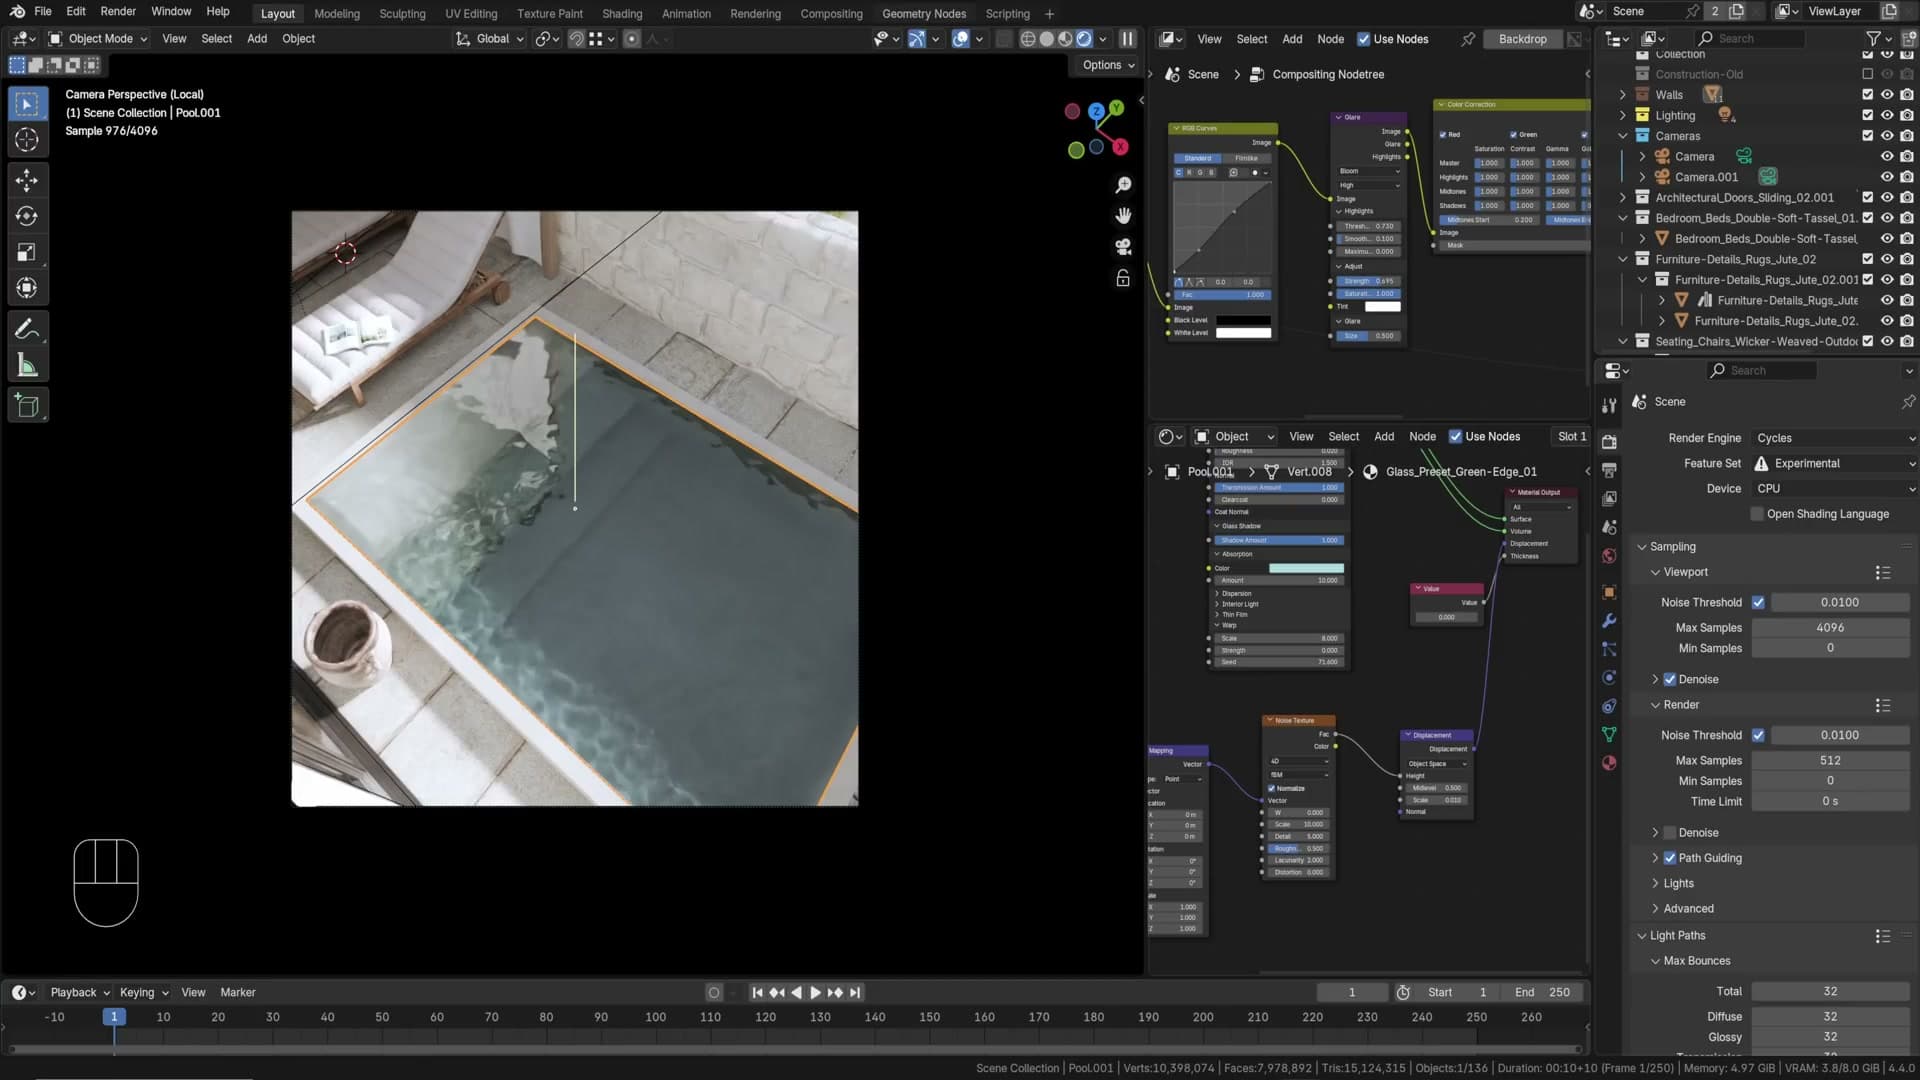
Task: Click the absorption Color swatch in shader node
Action: (1306, 568)
